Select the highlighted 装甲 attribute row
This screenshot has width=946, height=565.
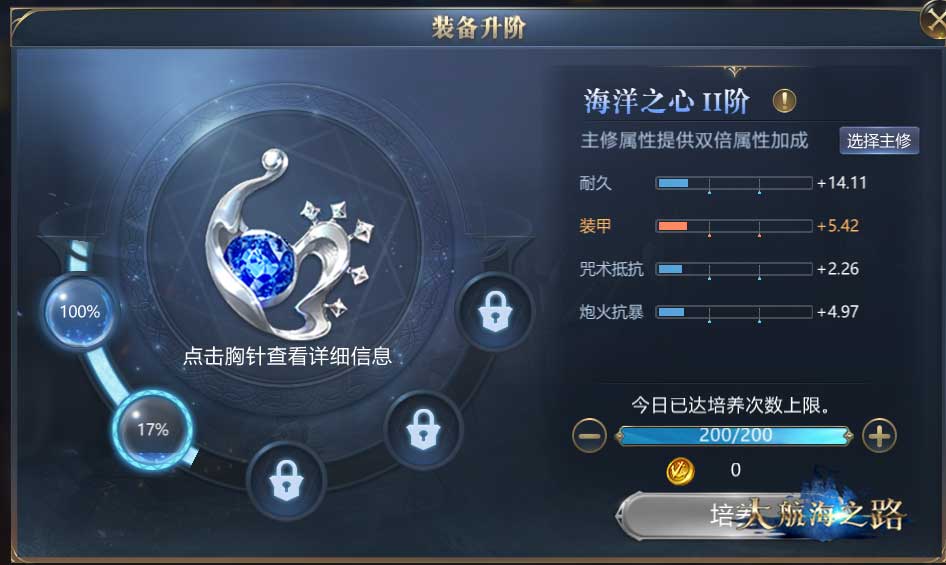pyautogui.click(x=719, y=226)
